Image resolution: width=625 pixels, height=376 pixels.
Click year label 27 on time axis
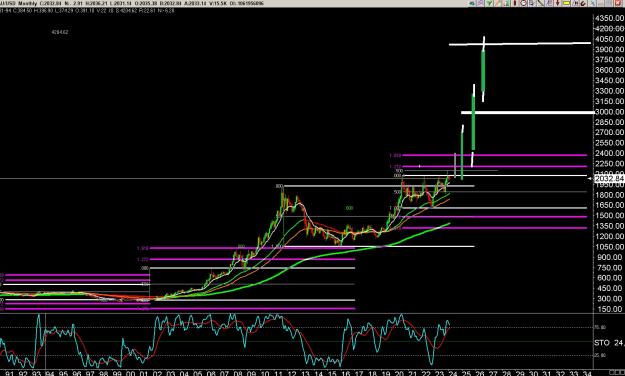tap(493, 373)
